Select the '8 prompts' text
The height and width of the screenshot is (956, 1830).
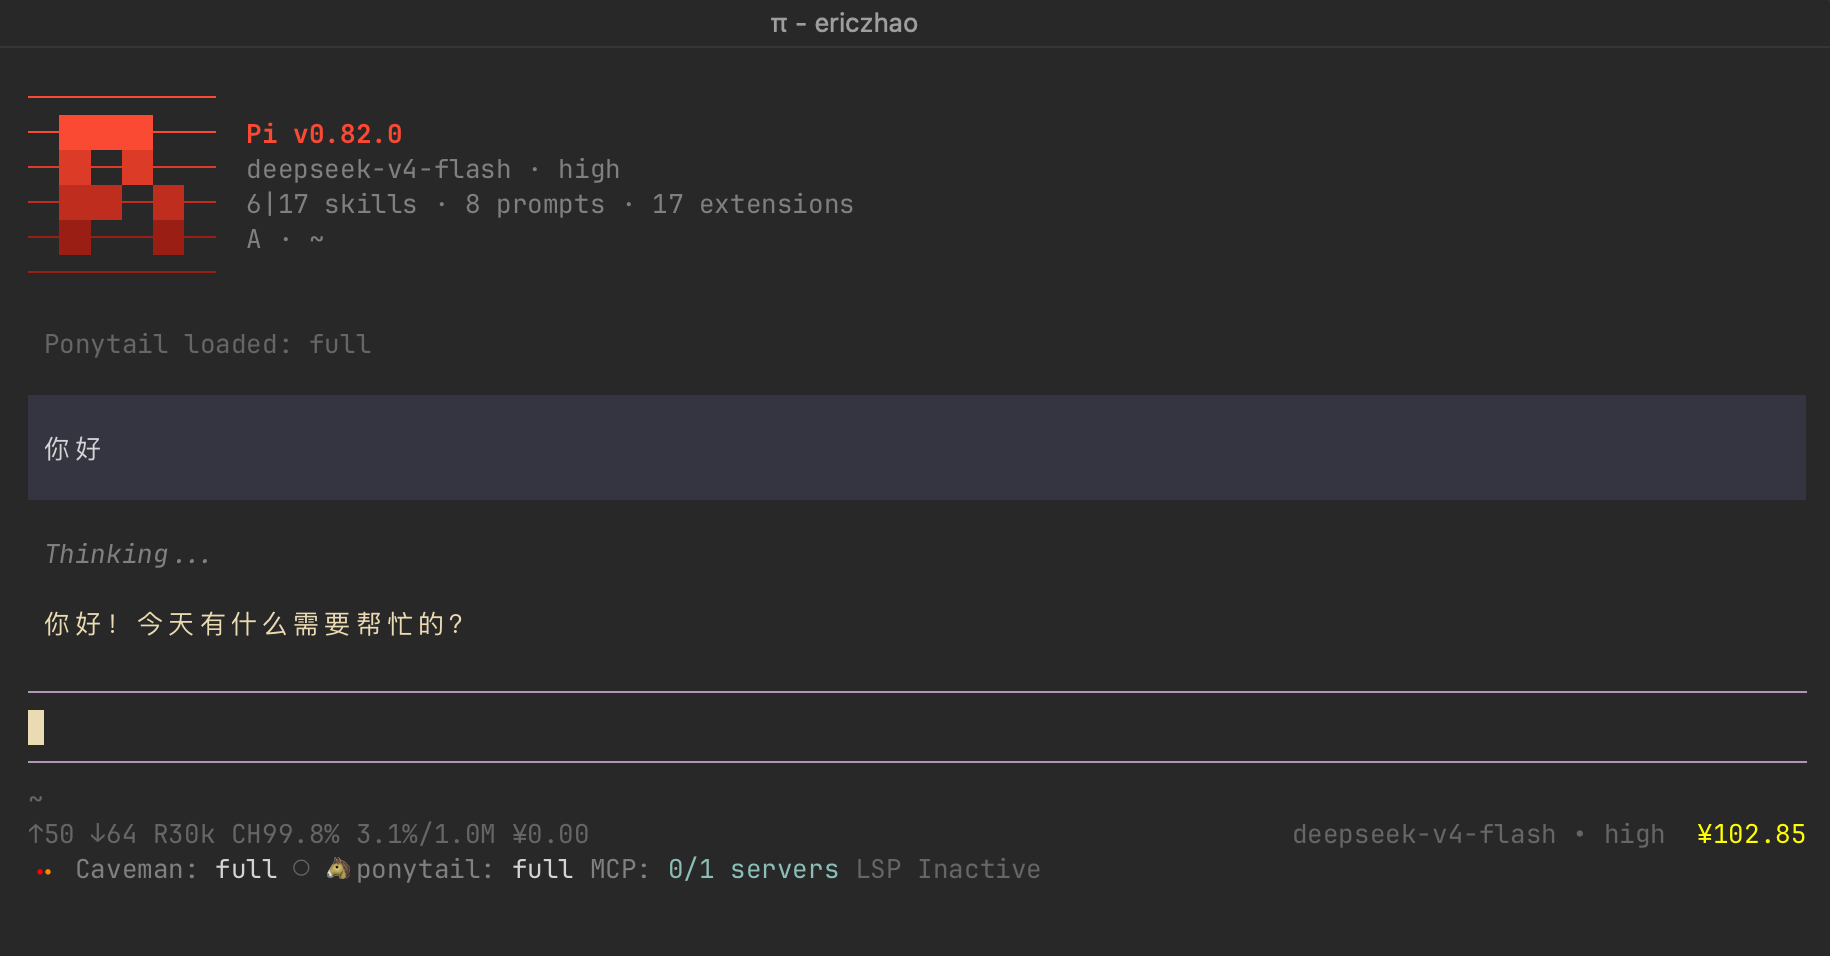tap(535, 204)
